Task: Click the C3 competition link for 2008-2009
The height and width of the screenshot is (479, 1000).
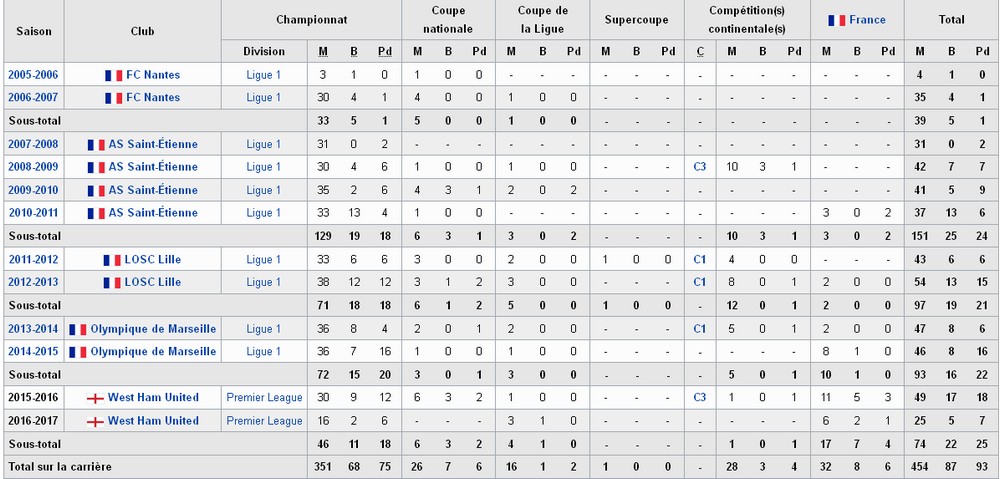Action: coord(700,167)
